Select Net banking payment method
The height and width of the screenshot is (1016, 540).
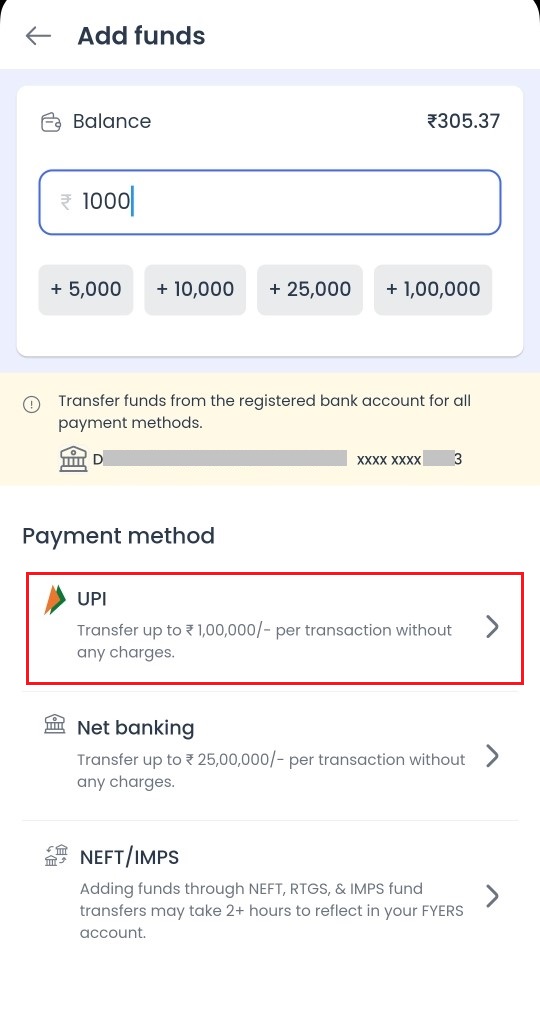click(270, 756)
